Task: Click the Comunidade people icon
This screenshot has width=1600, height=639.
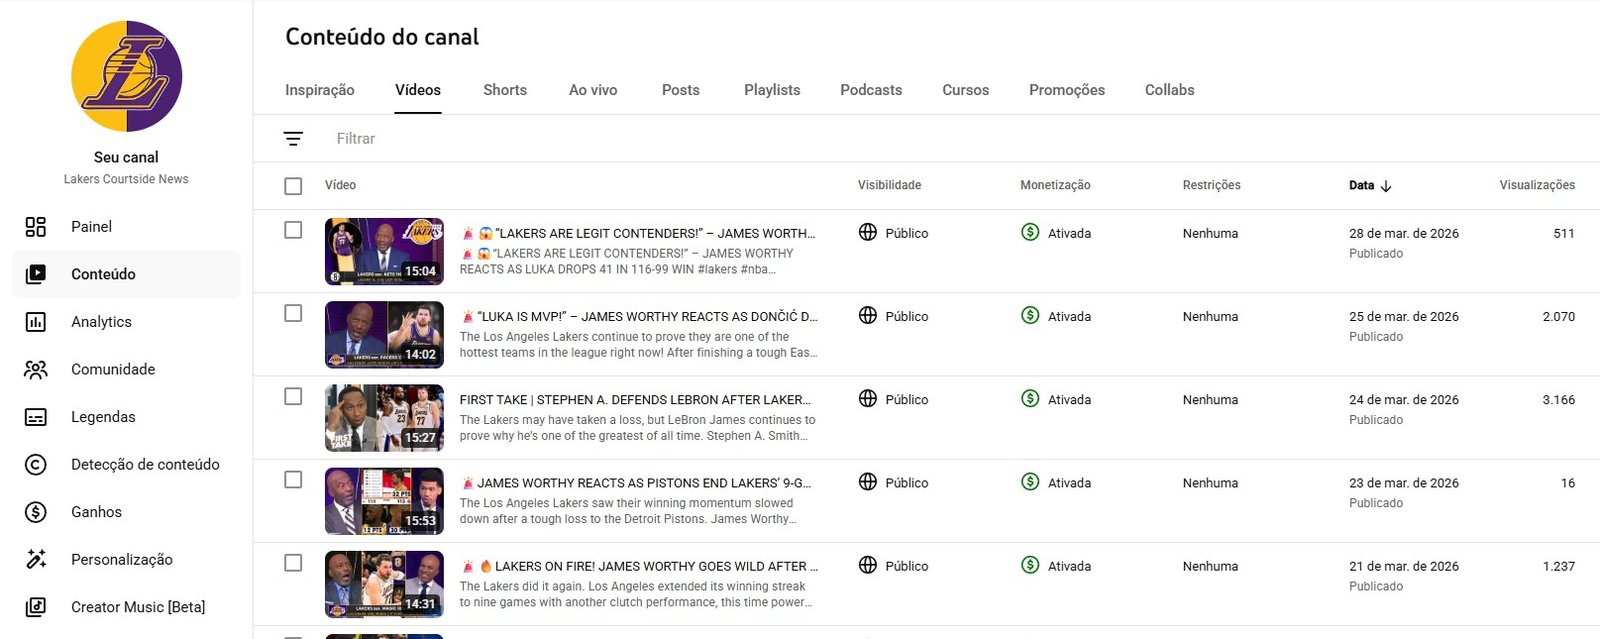Action: 35,370
